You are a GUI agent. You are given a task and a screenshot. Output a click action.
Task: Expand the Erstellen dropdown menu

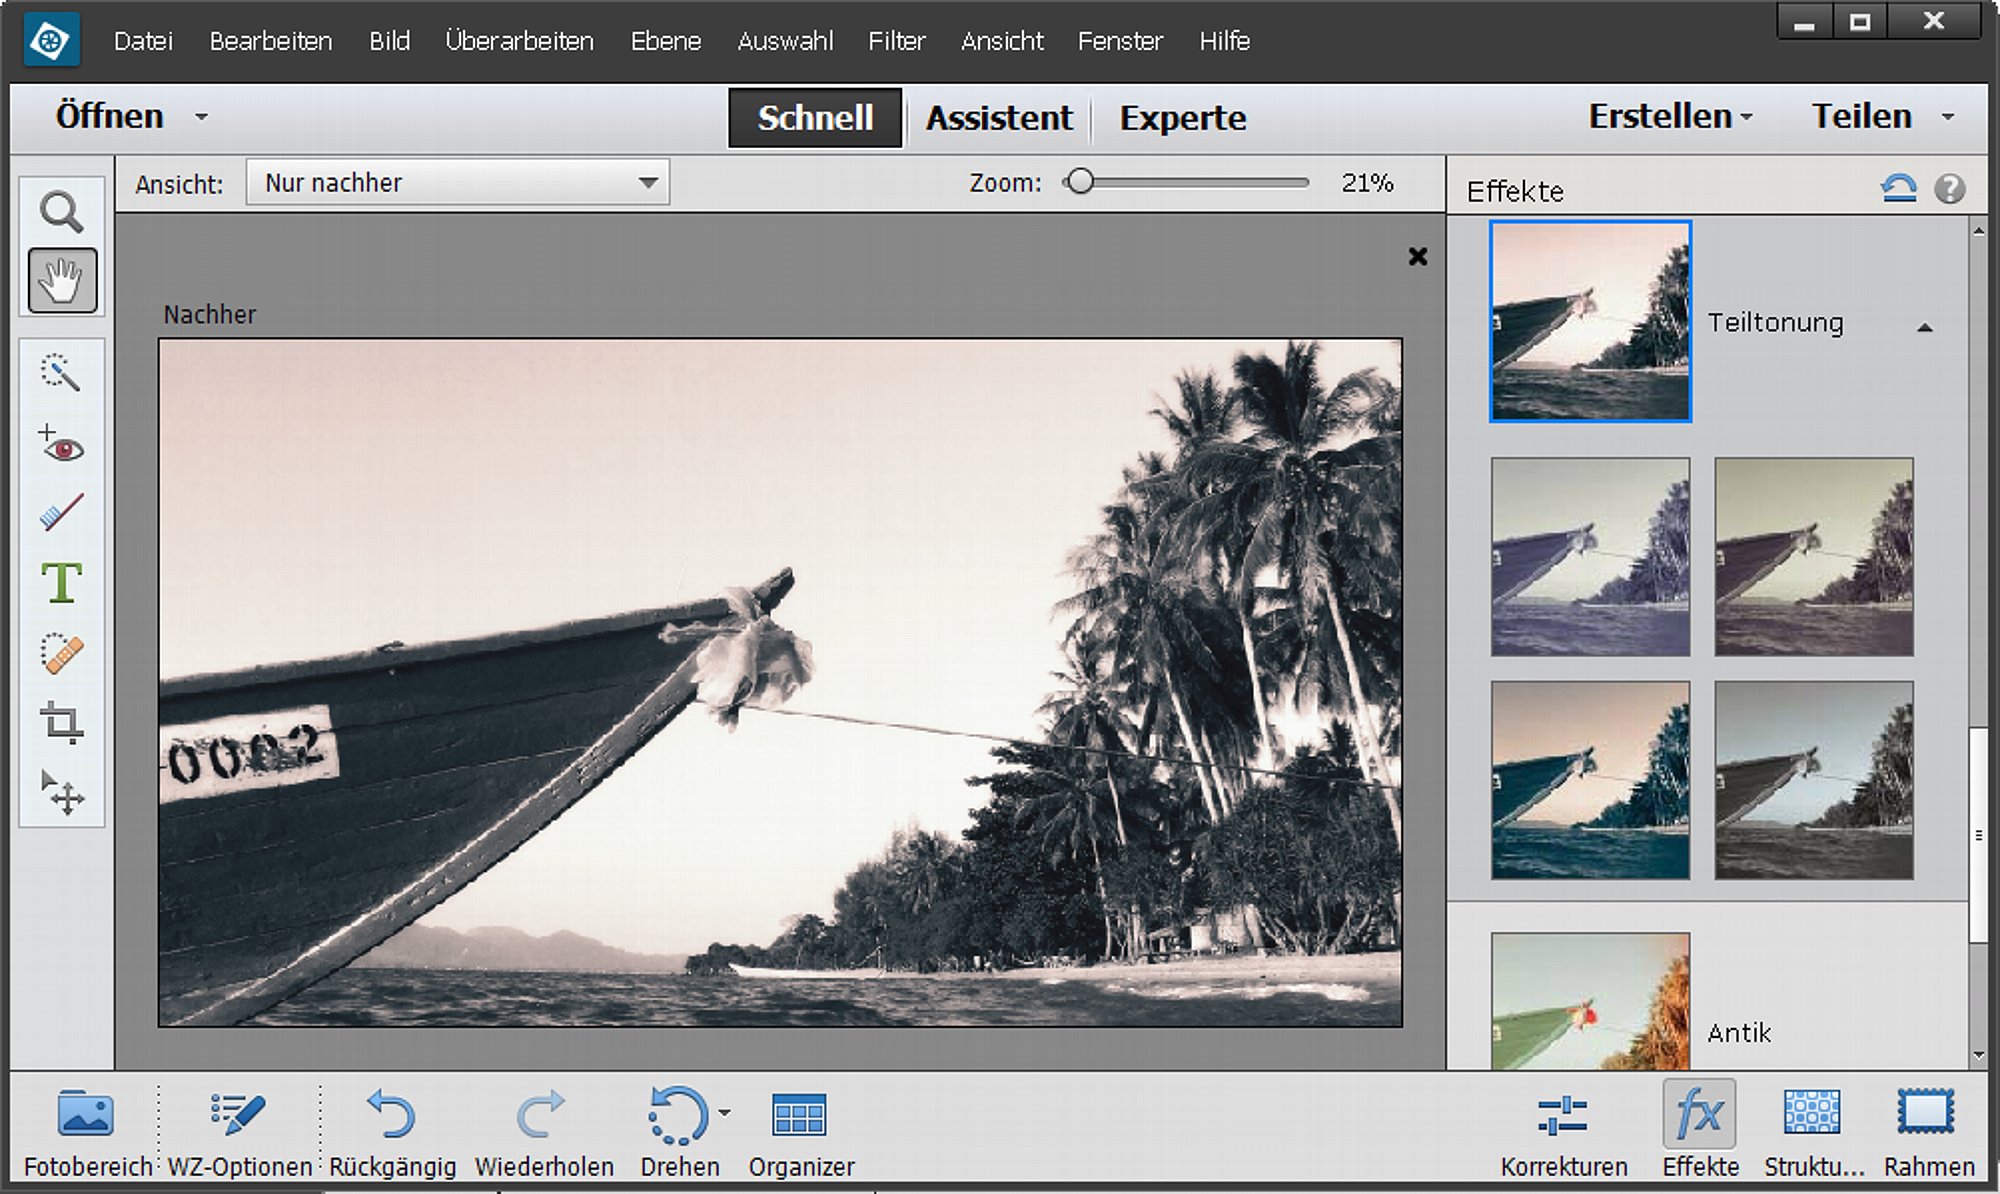tap(1670, 117)
